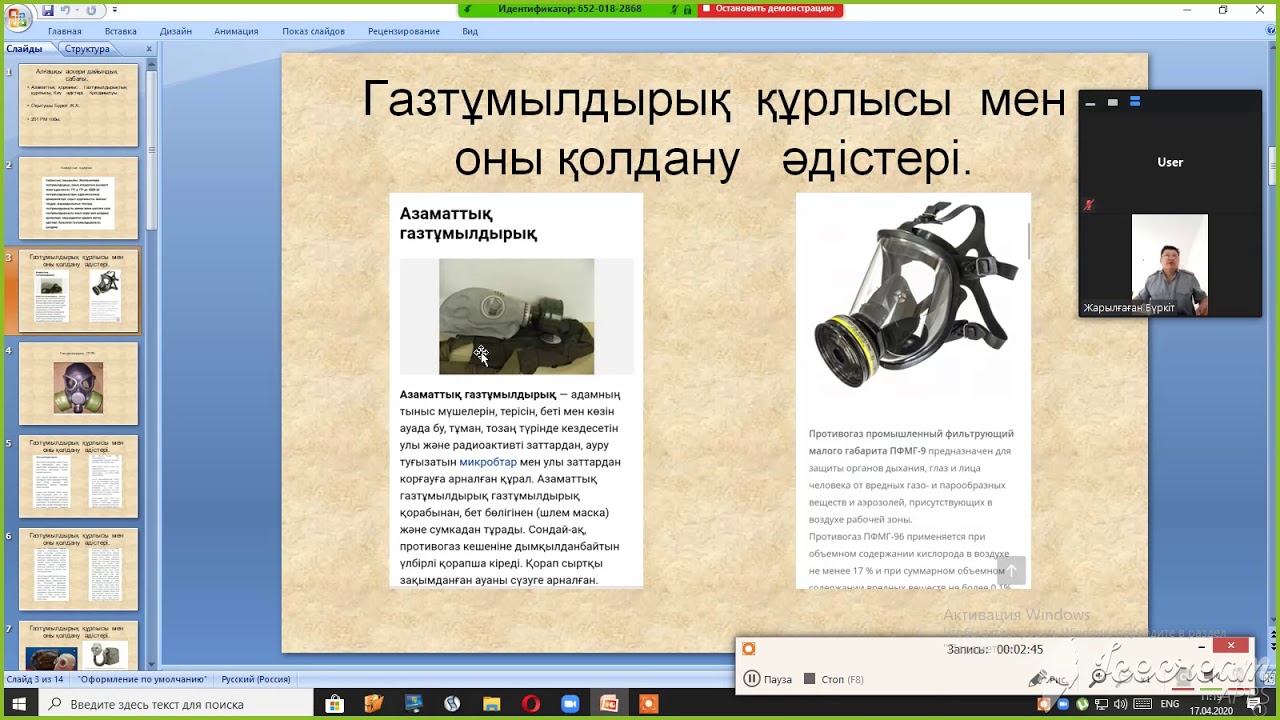Viewport: 1280px width, 720px height.
Task: Open the Показ слайдов ribbon tab
Action: [313, 31]
